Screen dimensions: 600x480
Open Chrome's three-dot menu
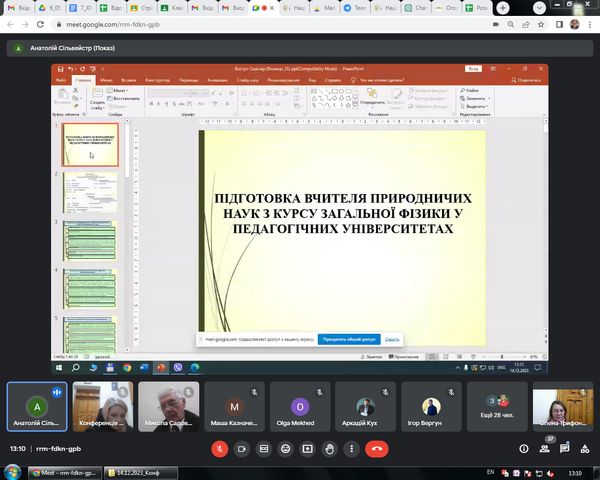[x=589, y=23]
